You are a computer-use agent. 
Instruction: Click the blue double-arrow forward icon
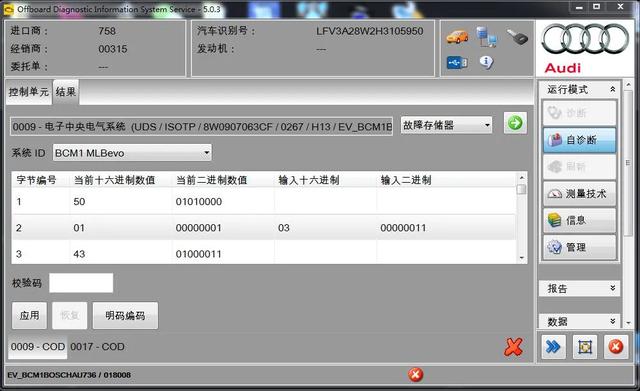(x=553, y=347)
